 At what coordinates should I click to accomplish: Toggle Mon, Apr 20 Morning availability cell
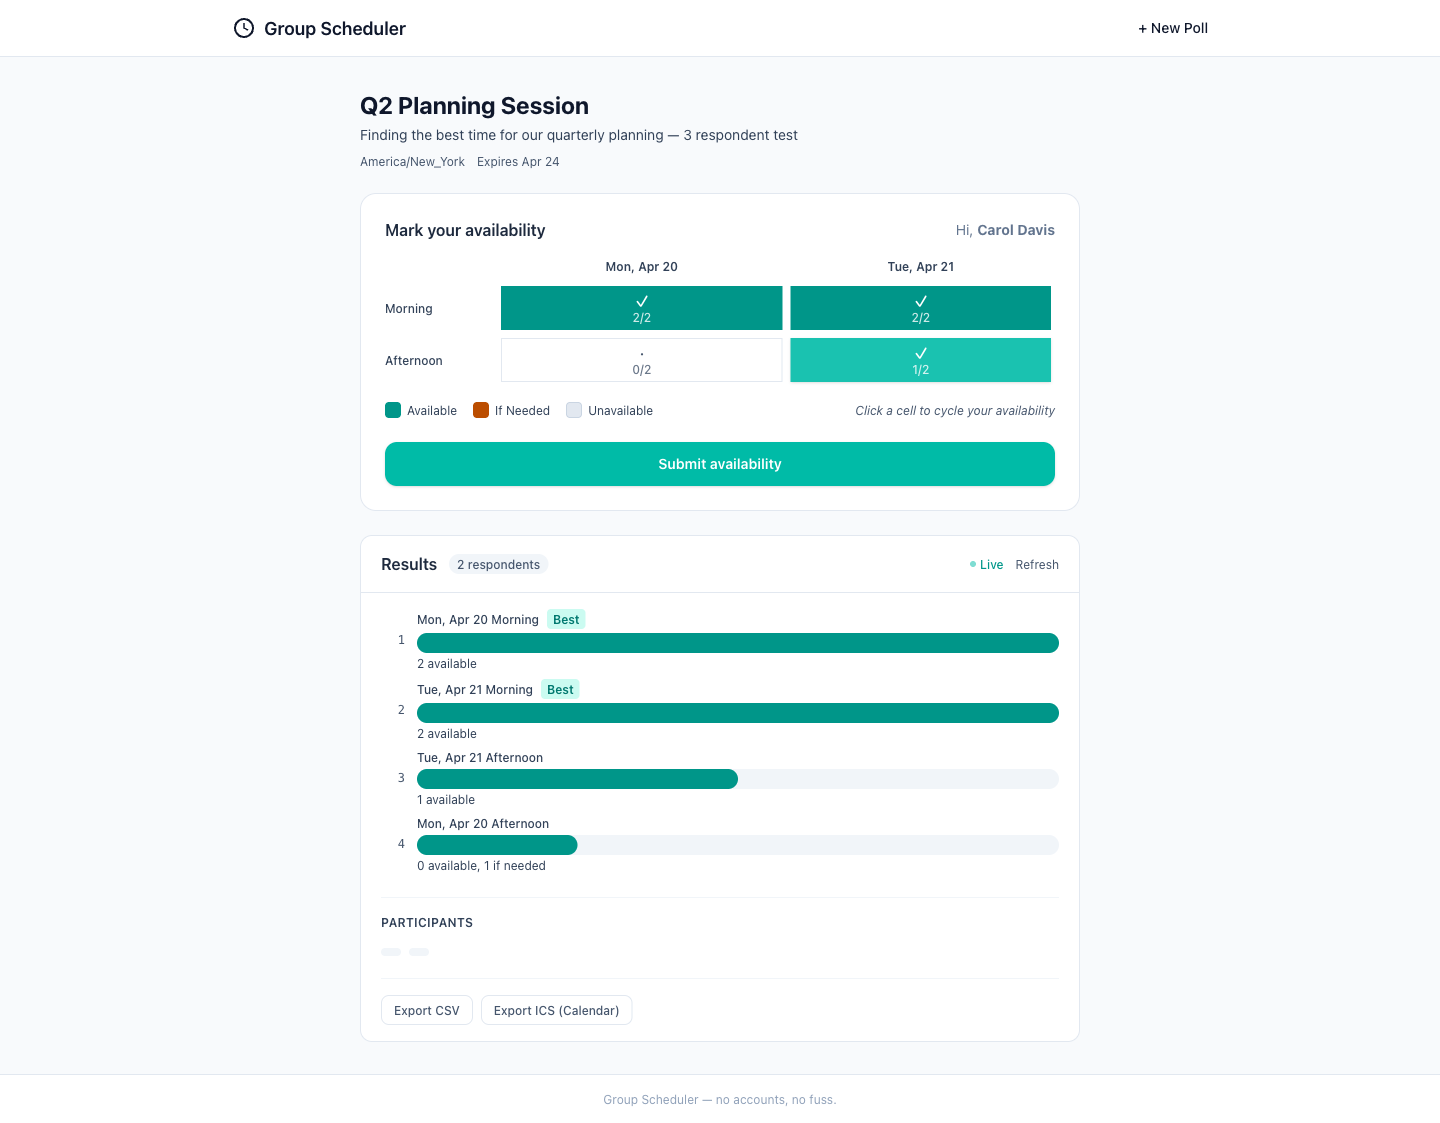[641, 308]
